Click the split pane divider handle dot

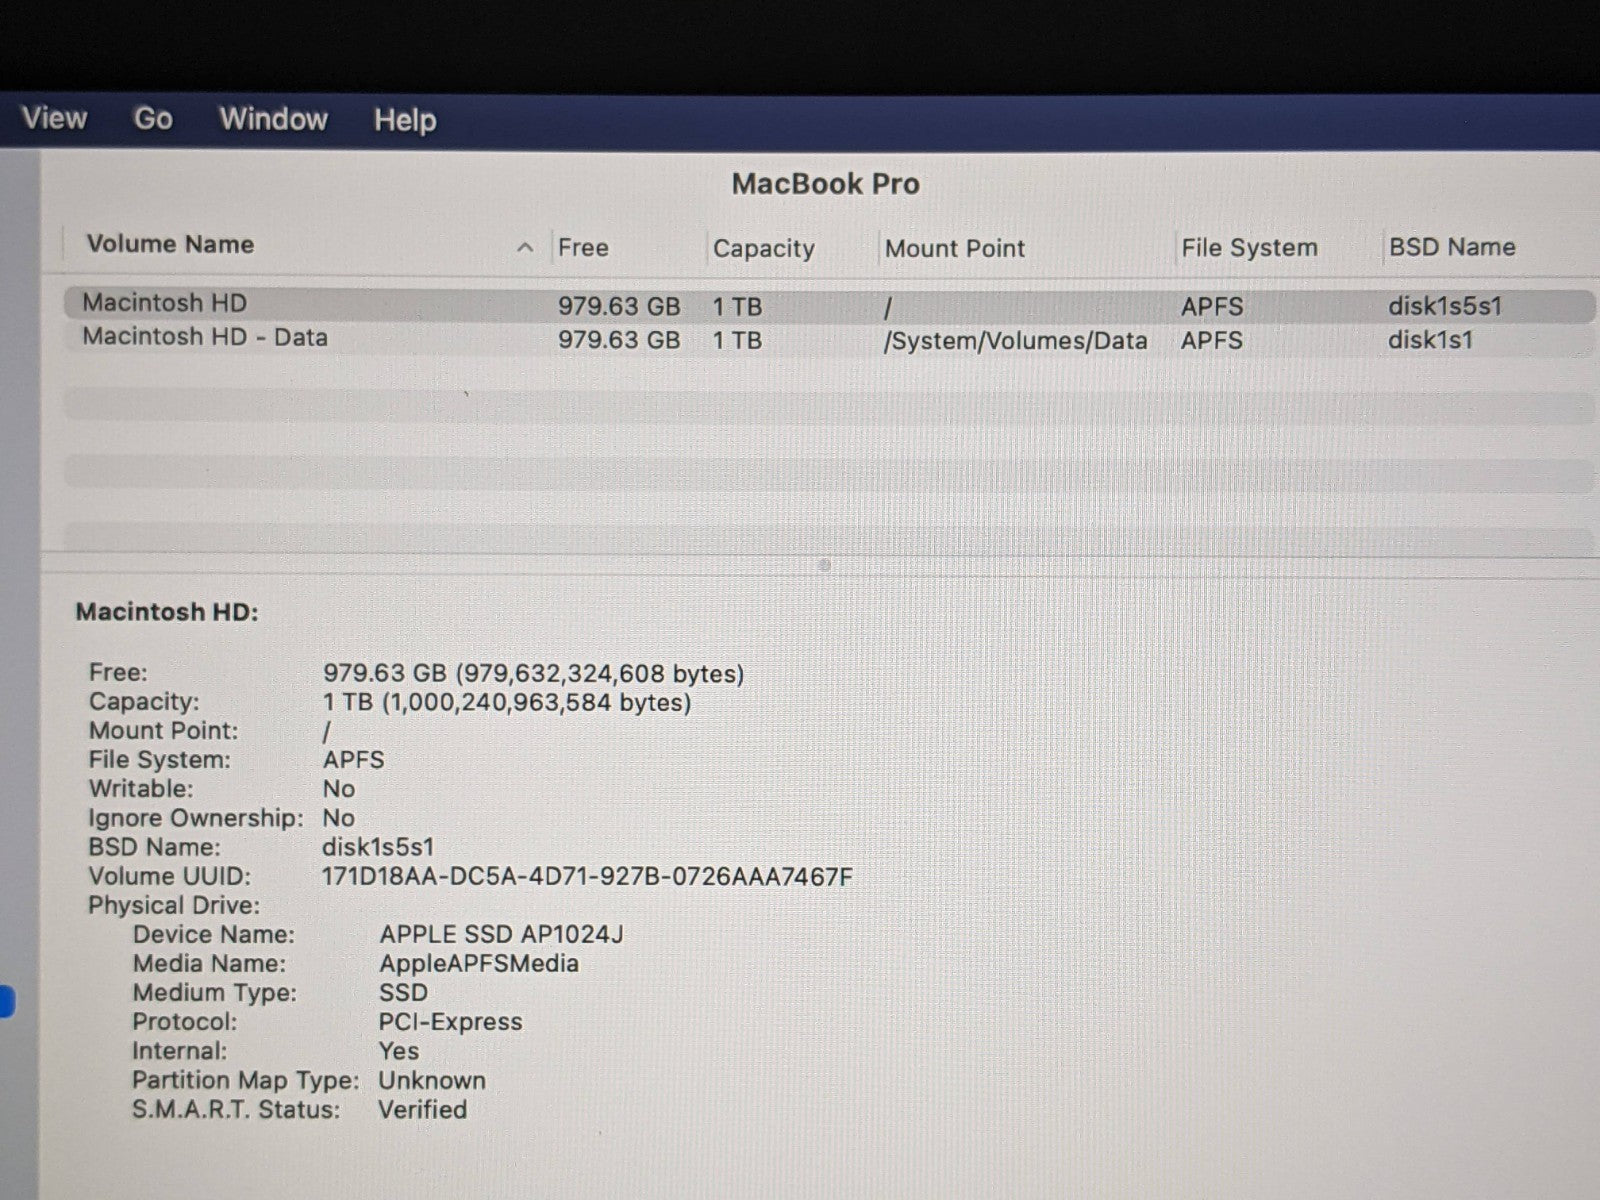(x=824, y=566)
